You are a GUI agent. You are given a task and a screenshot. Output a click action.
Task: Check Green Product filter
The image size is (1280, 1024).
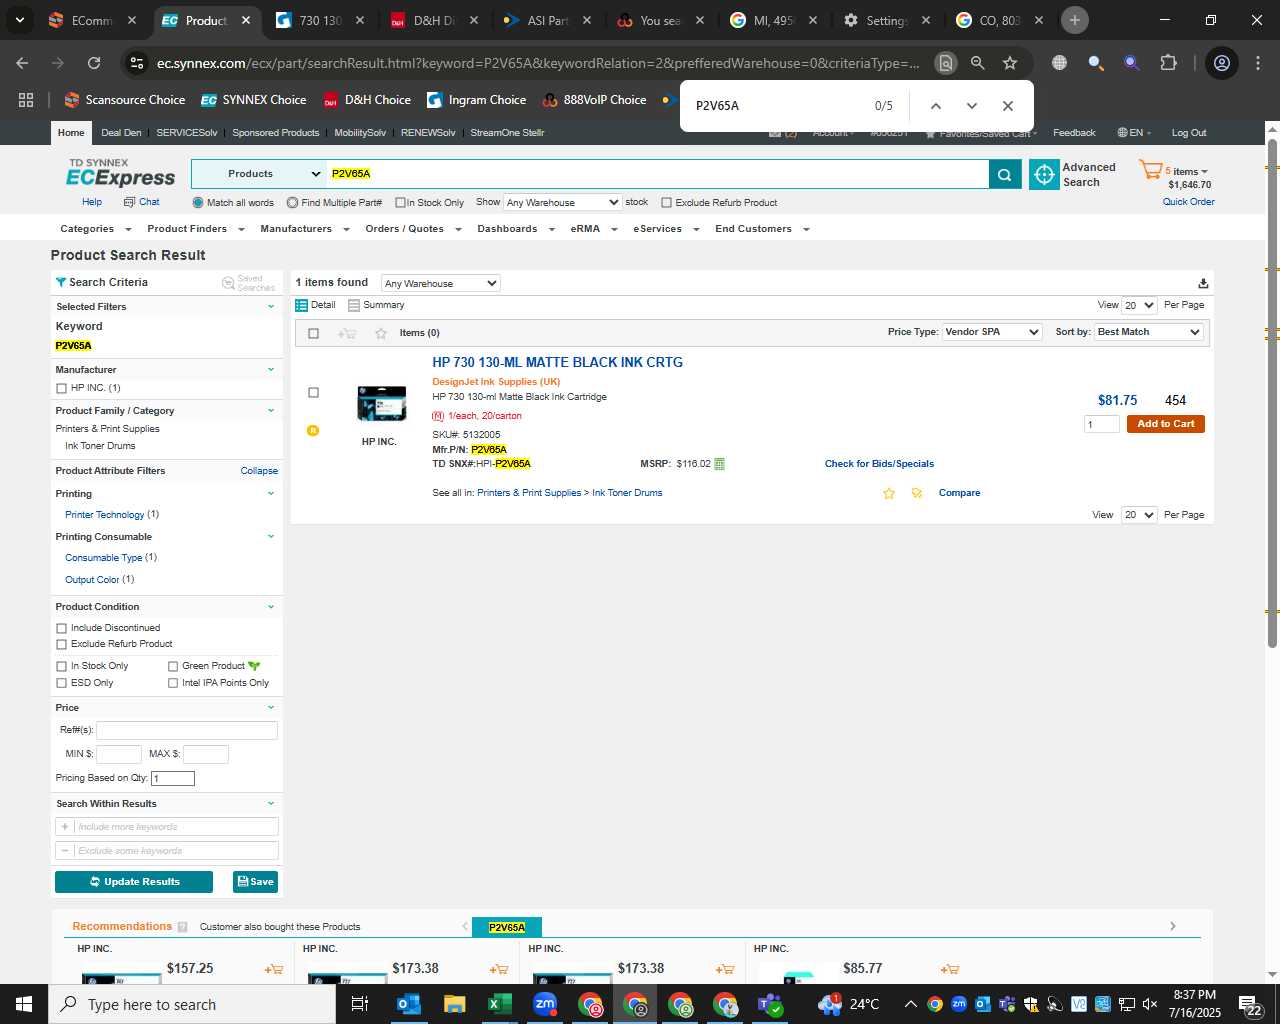173,667
